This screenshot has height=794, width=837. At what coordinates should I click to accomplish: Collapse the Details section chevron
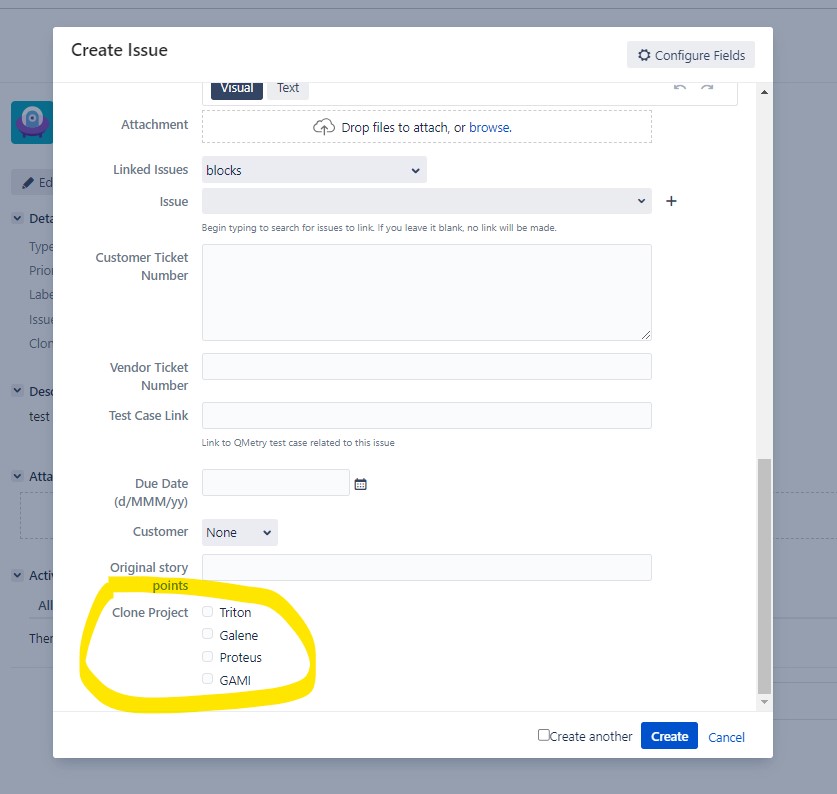point(16,218)
